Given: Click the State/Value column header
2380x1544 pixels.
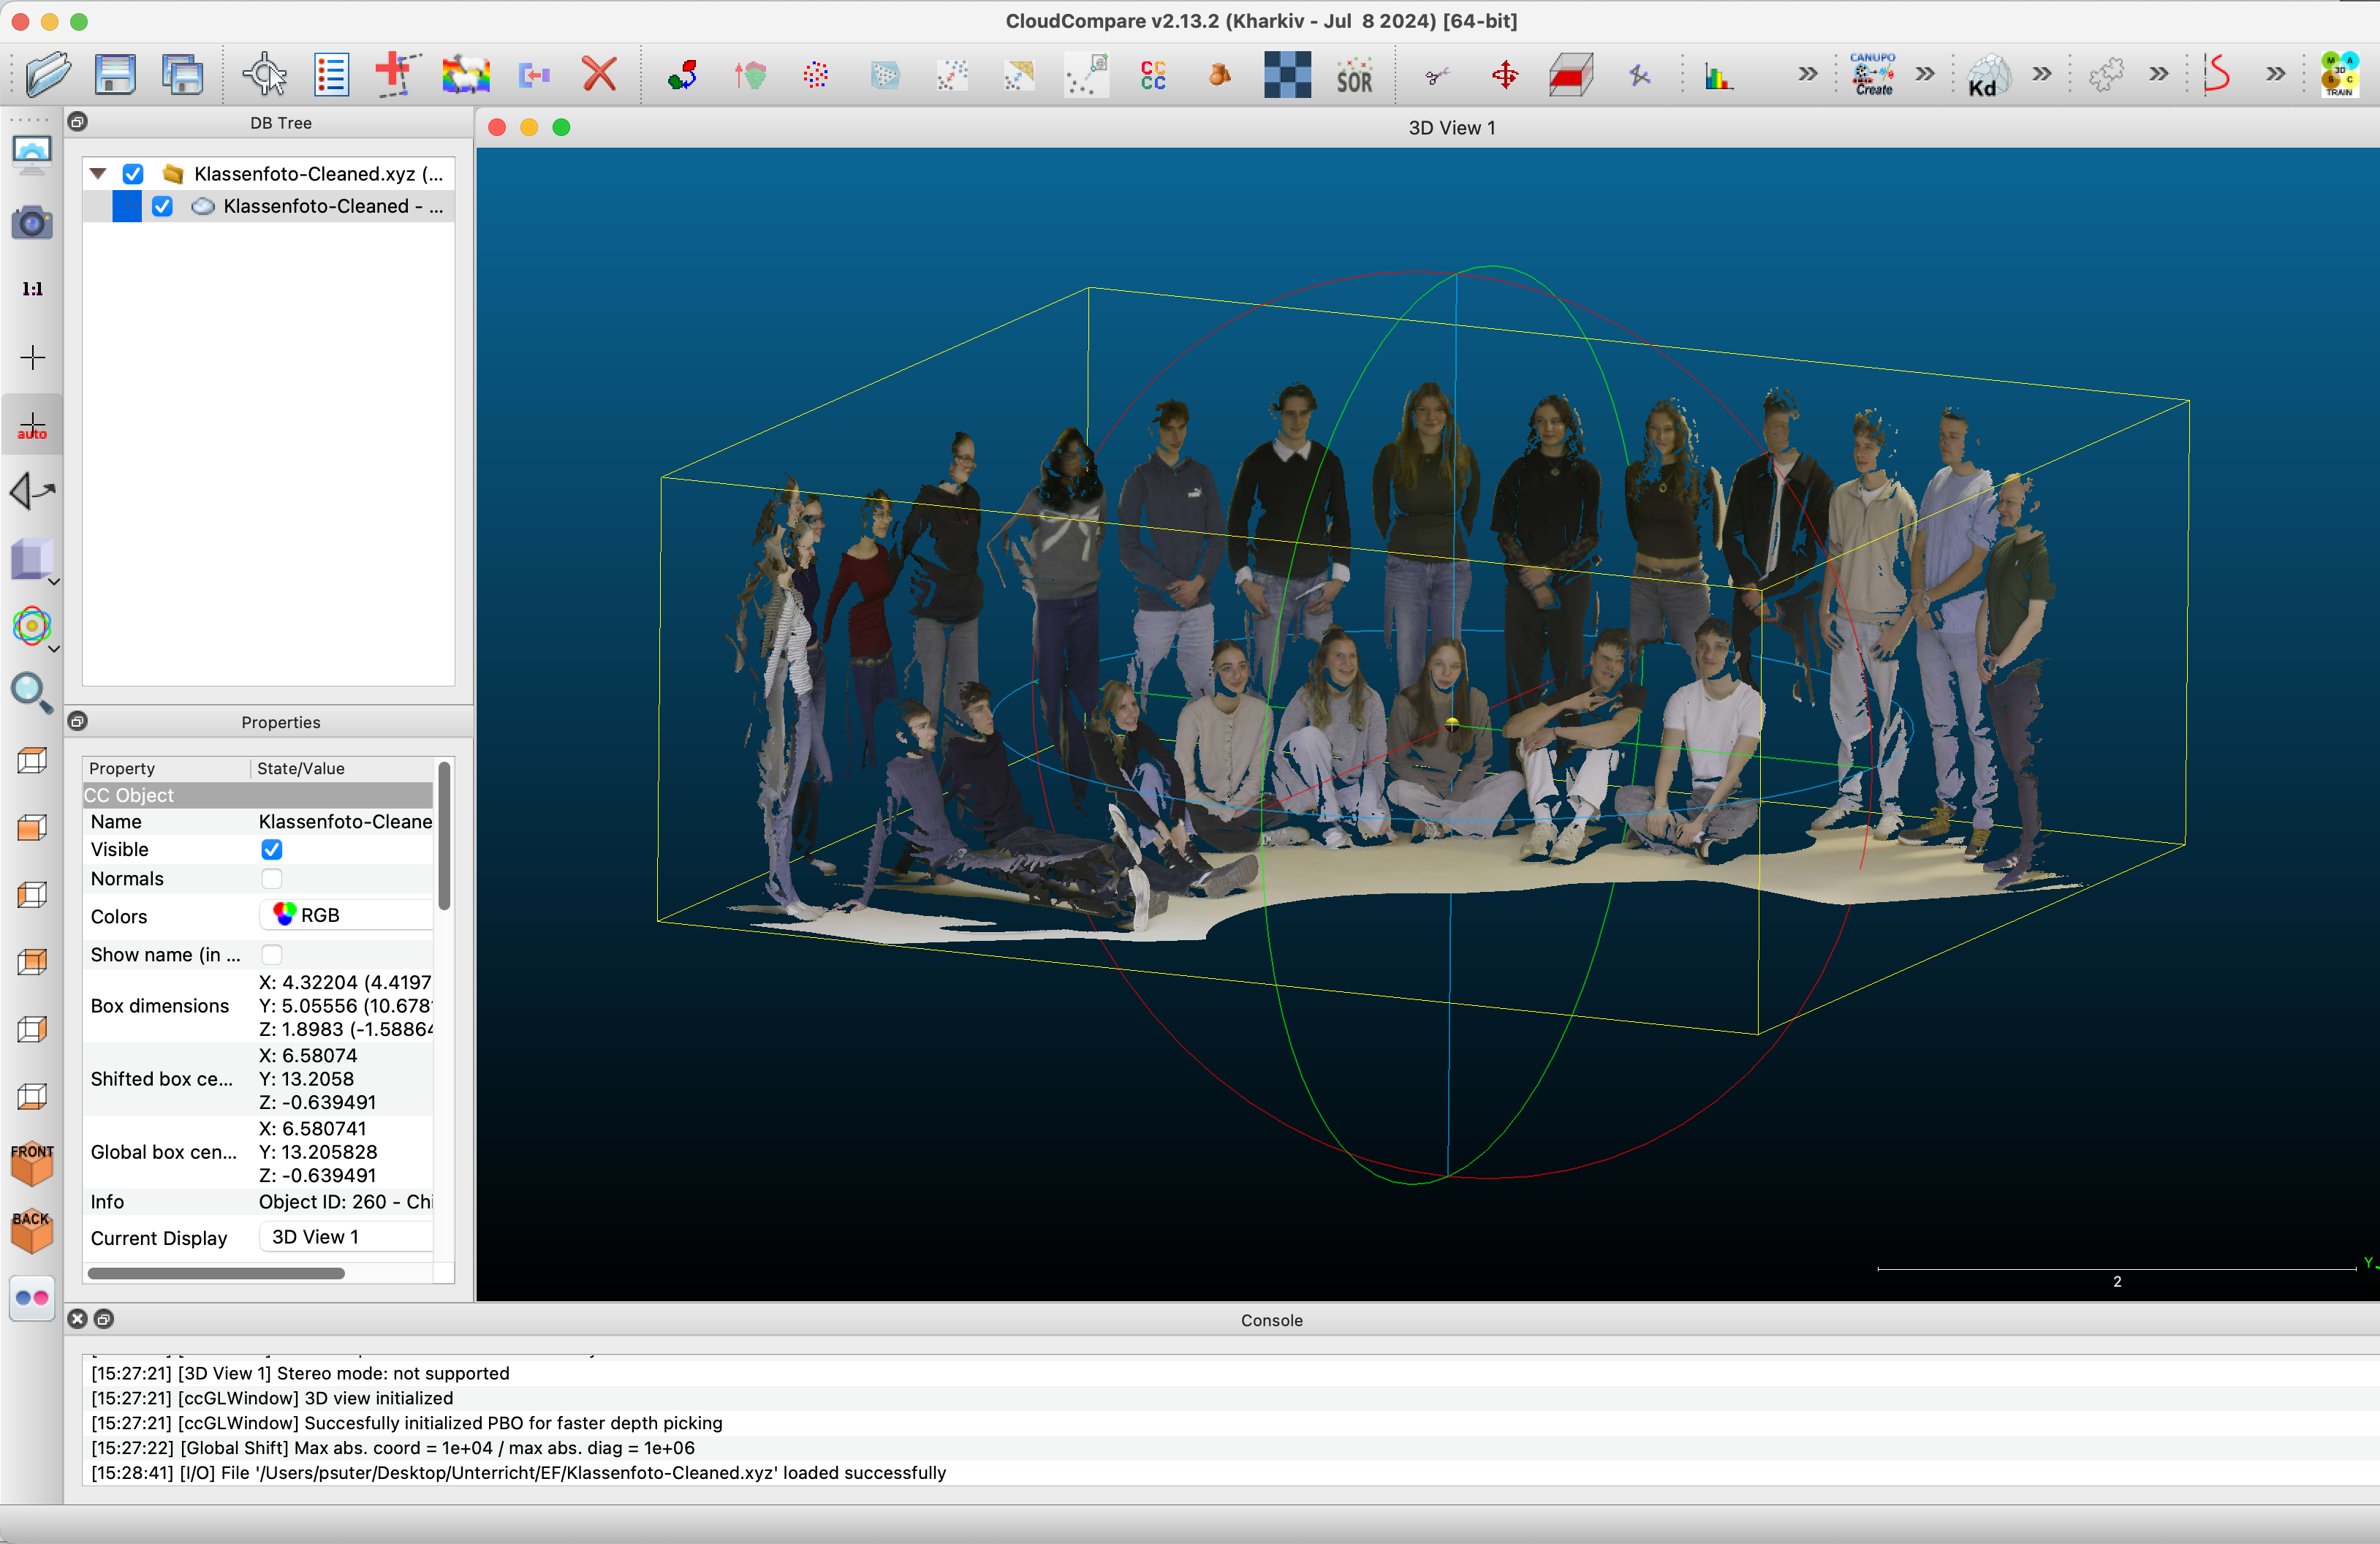Looking at the screenshot, I should [x=301, y=768].
